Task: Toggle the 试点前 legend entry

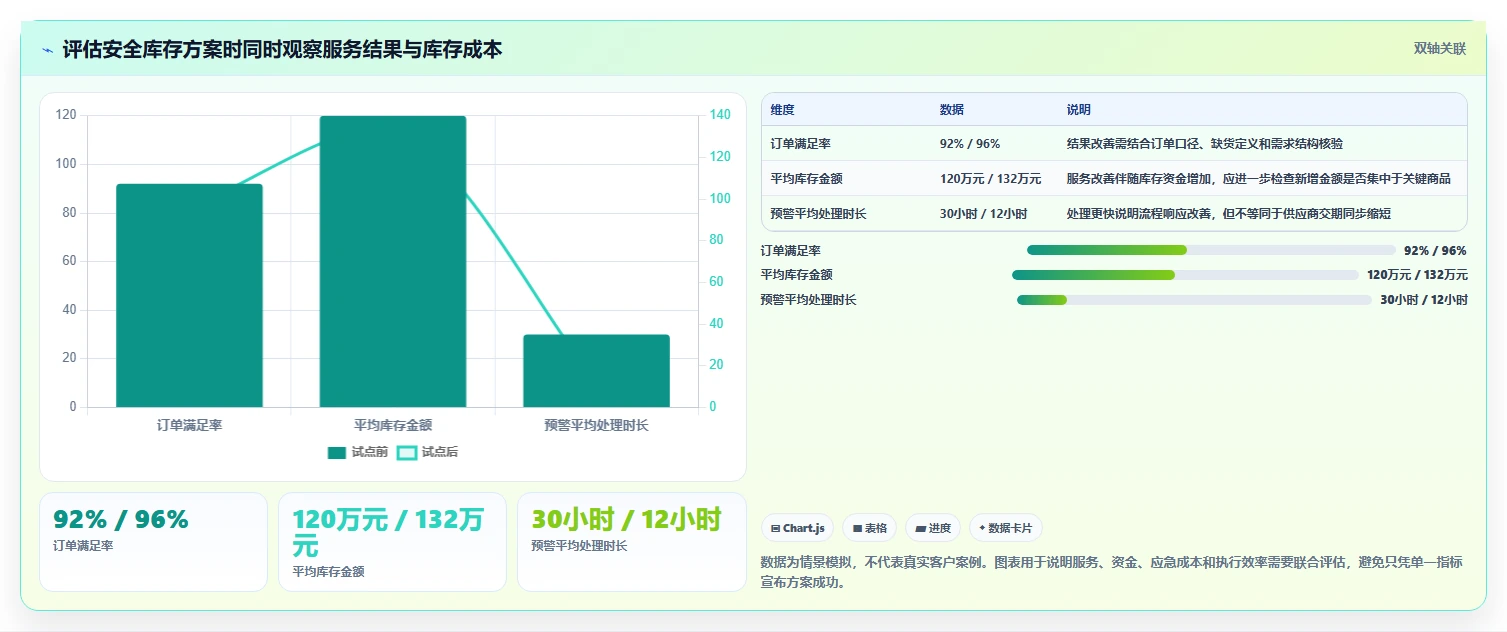Action: (358, 452)
